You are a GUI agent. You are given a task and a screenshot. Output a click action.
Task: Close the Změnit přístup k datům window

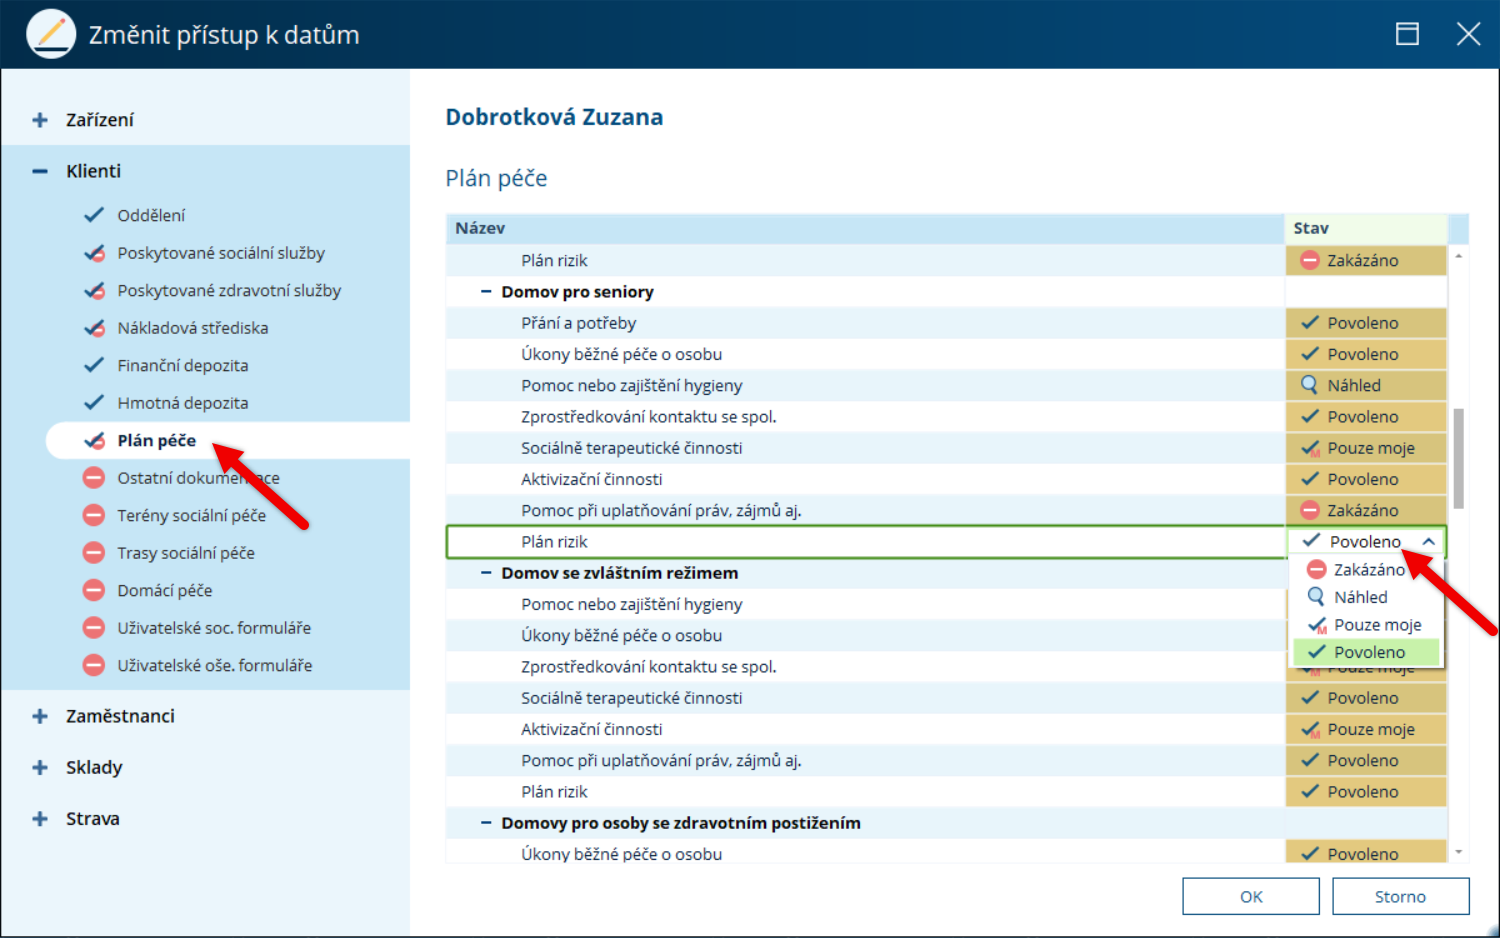point(1468,34)
